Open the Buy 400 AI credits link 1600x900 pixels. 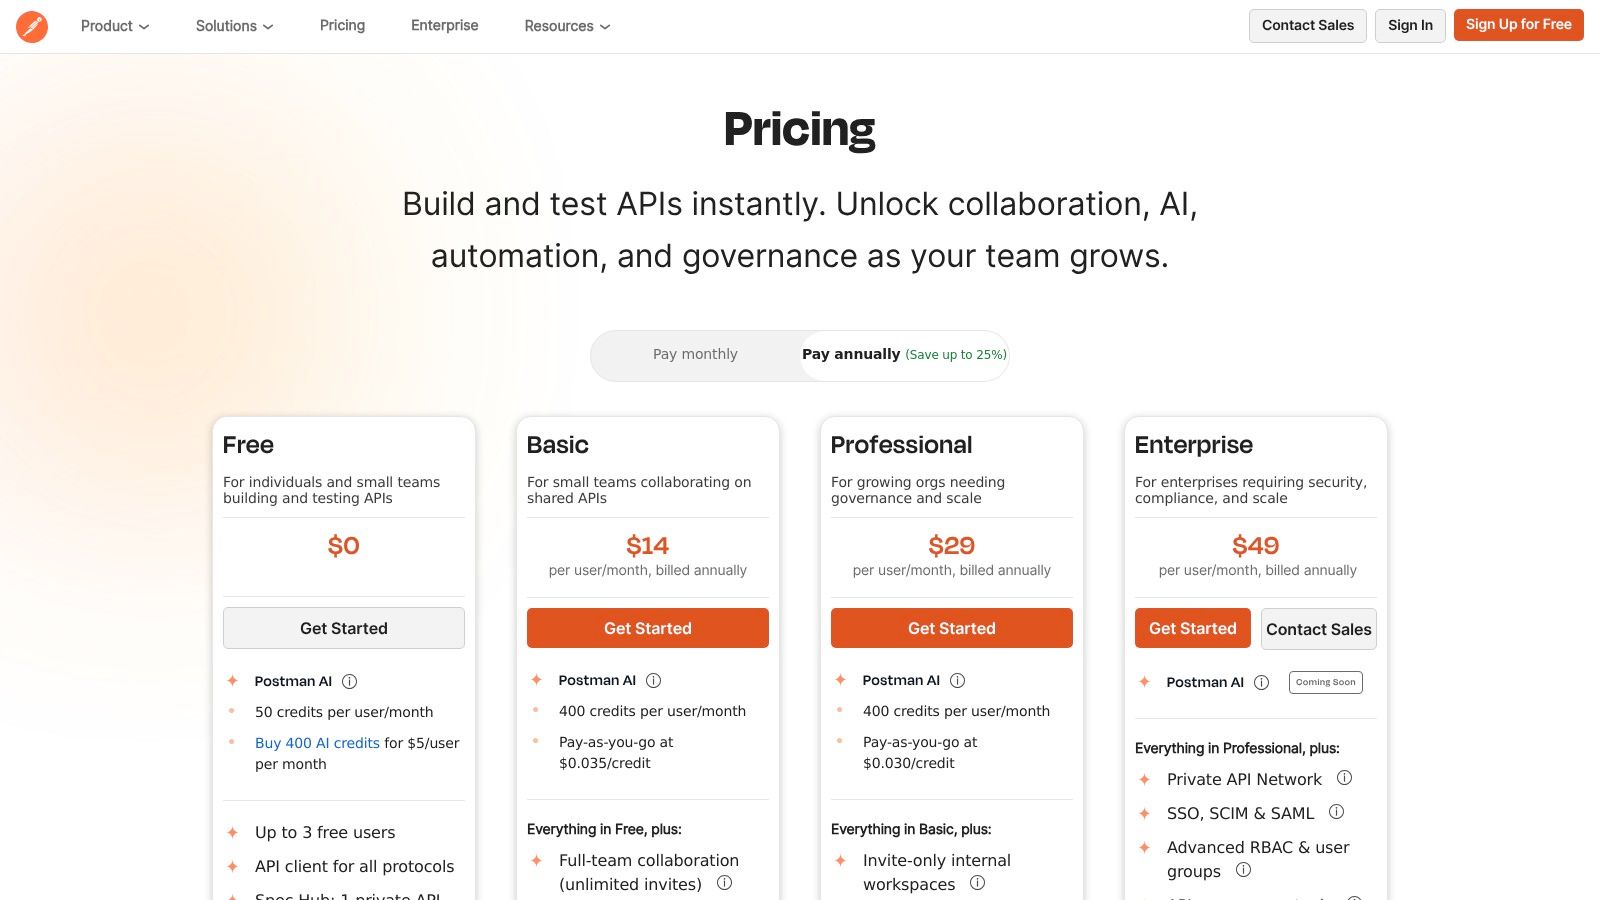[317, 743]
